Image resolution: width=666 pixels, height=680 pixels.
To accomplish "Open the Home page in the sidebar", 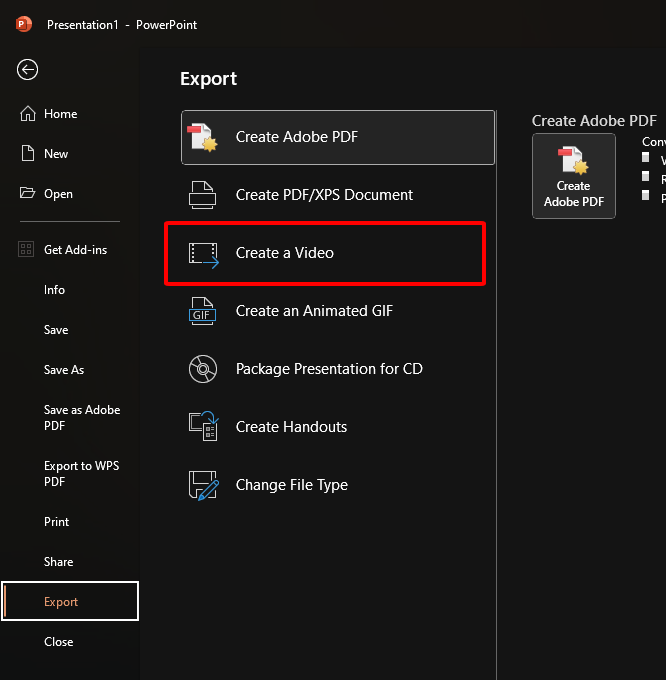I will [x=70, y=114].
